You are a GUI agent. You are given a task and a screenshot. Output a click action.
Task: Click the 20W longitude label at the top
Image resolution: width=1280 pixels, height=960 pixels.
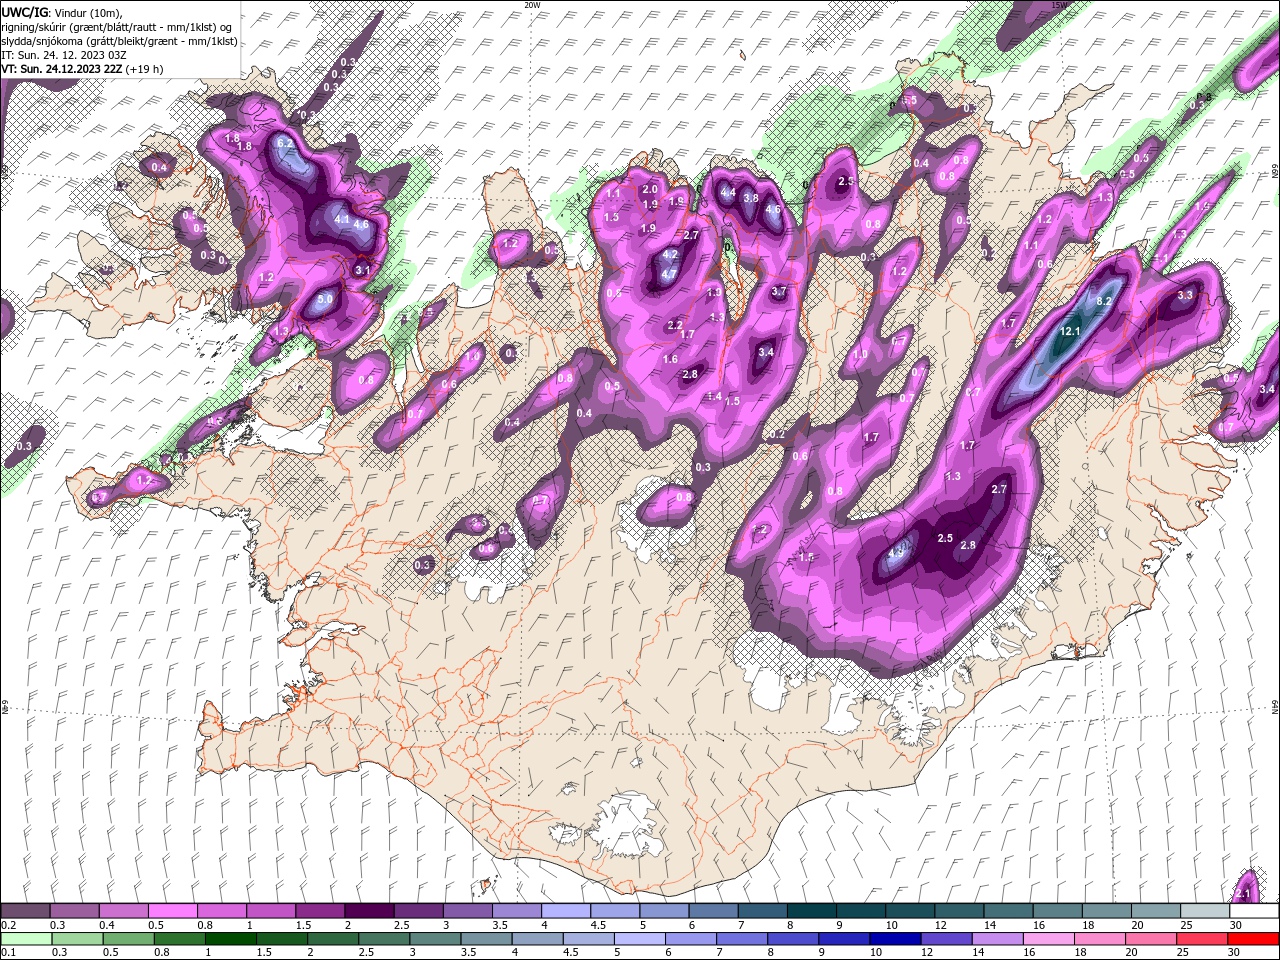532,5
